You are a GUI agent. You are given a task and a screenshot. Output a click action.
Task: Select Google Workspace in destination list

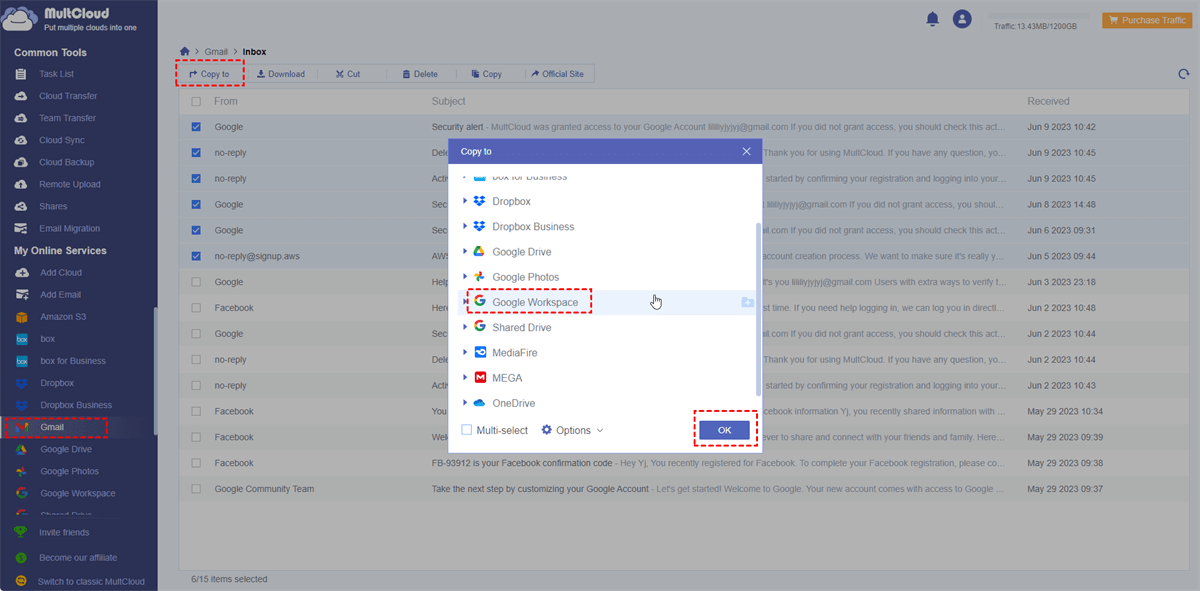[x=535, y=302]
